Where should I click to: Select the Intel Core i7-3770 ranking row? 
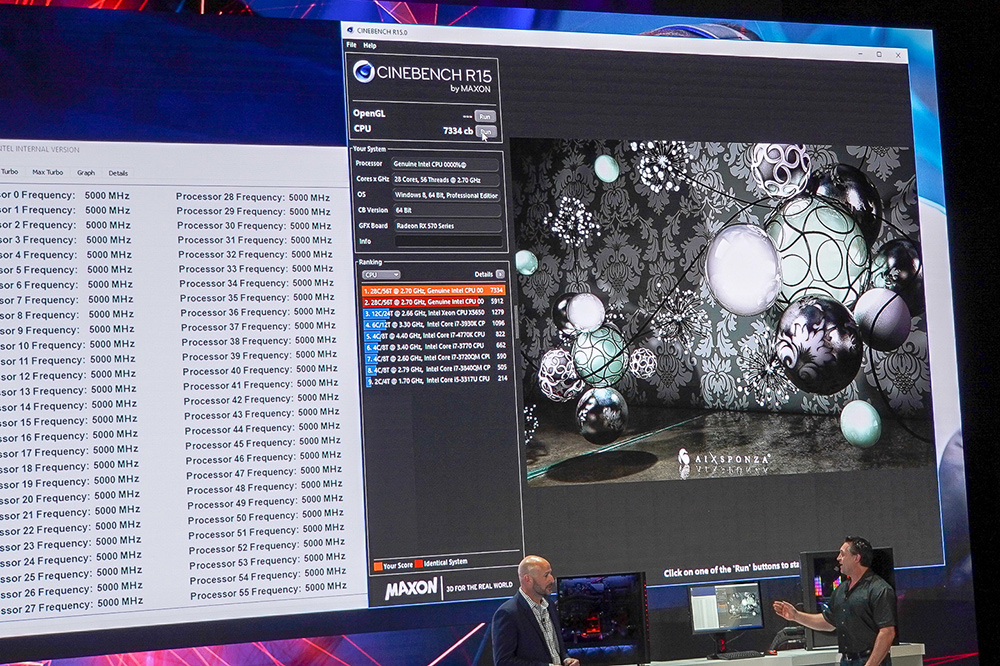coord(435,346)
